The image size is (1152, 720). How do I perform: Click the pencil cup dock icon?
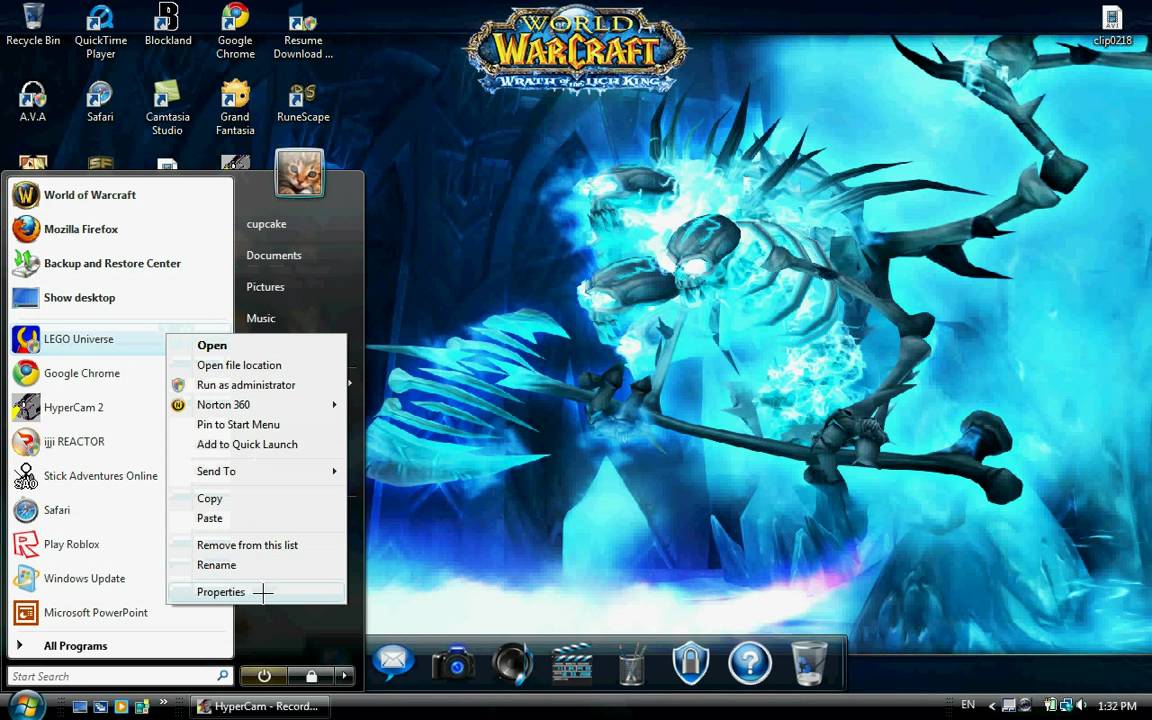[x=630, y=663]
